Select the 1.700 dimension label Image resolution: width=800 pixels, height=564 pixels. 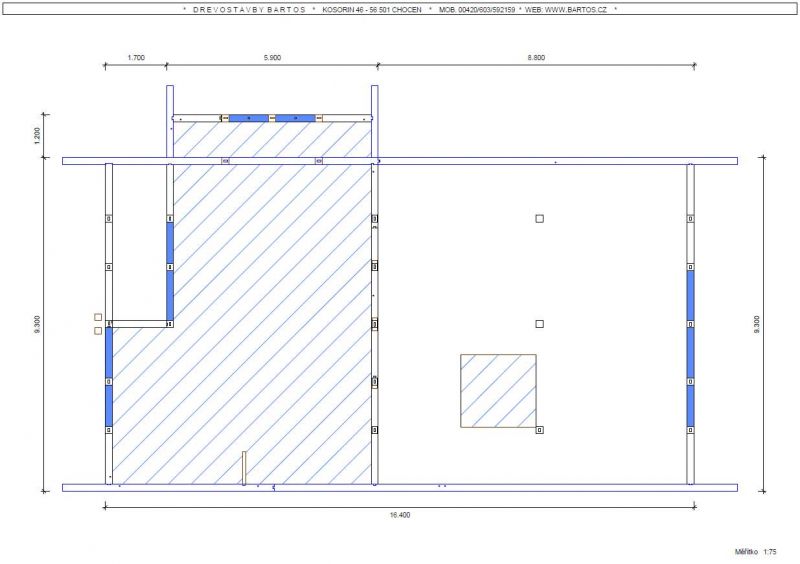click(x=136, y=58)
